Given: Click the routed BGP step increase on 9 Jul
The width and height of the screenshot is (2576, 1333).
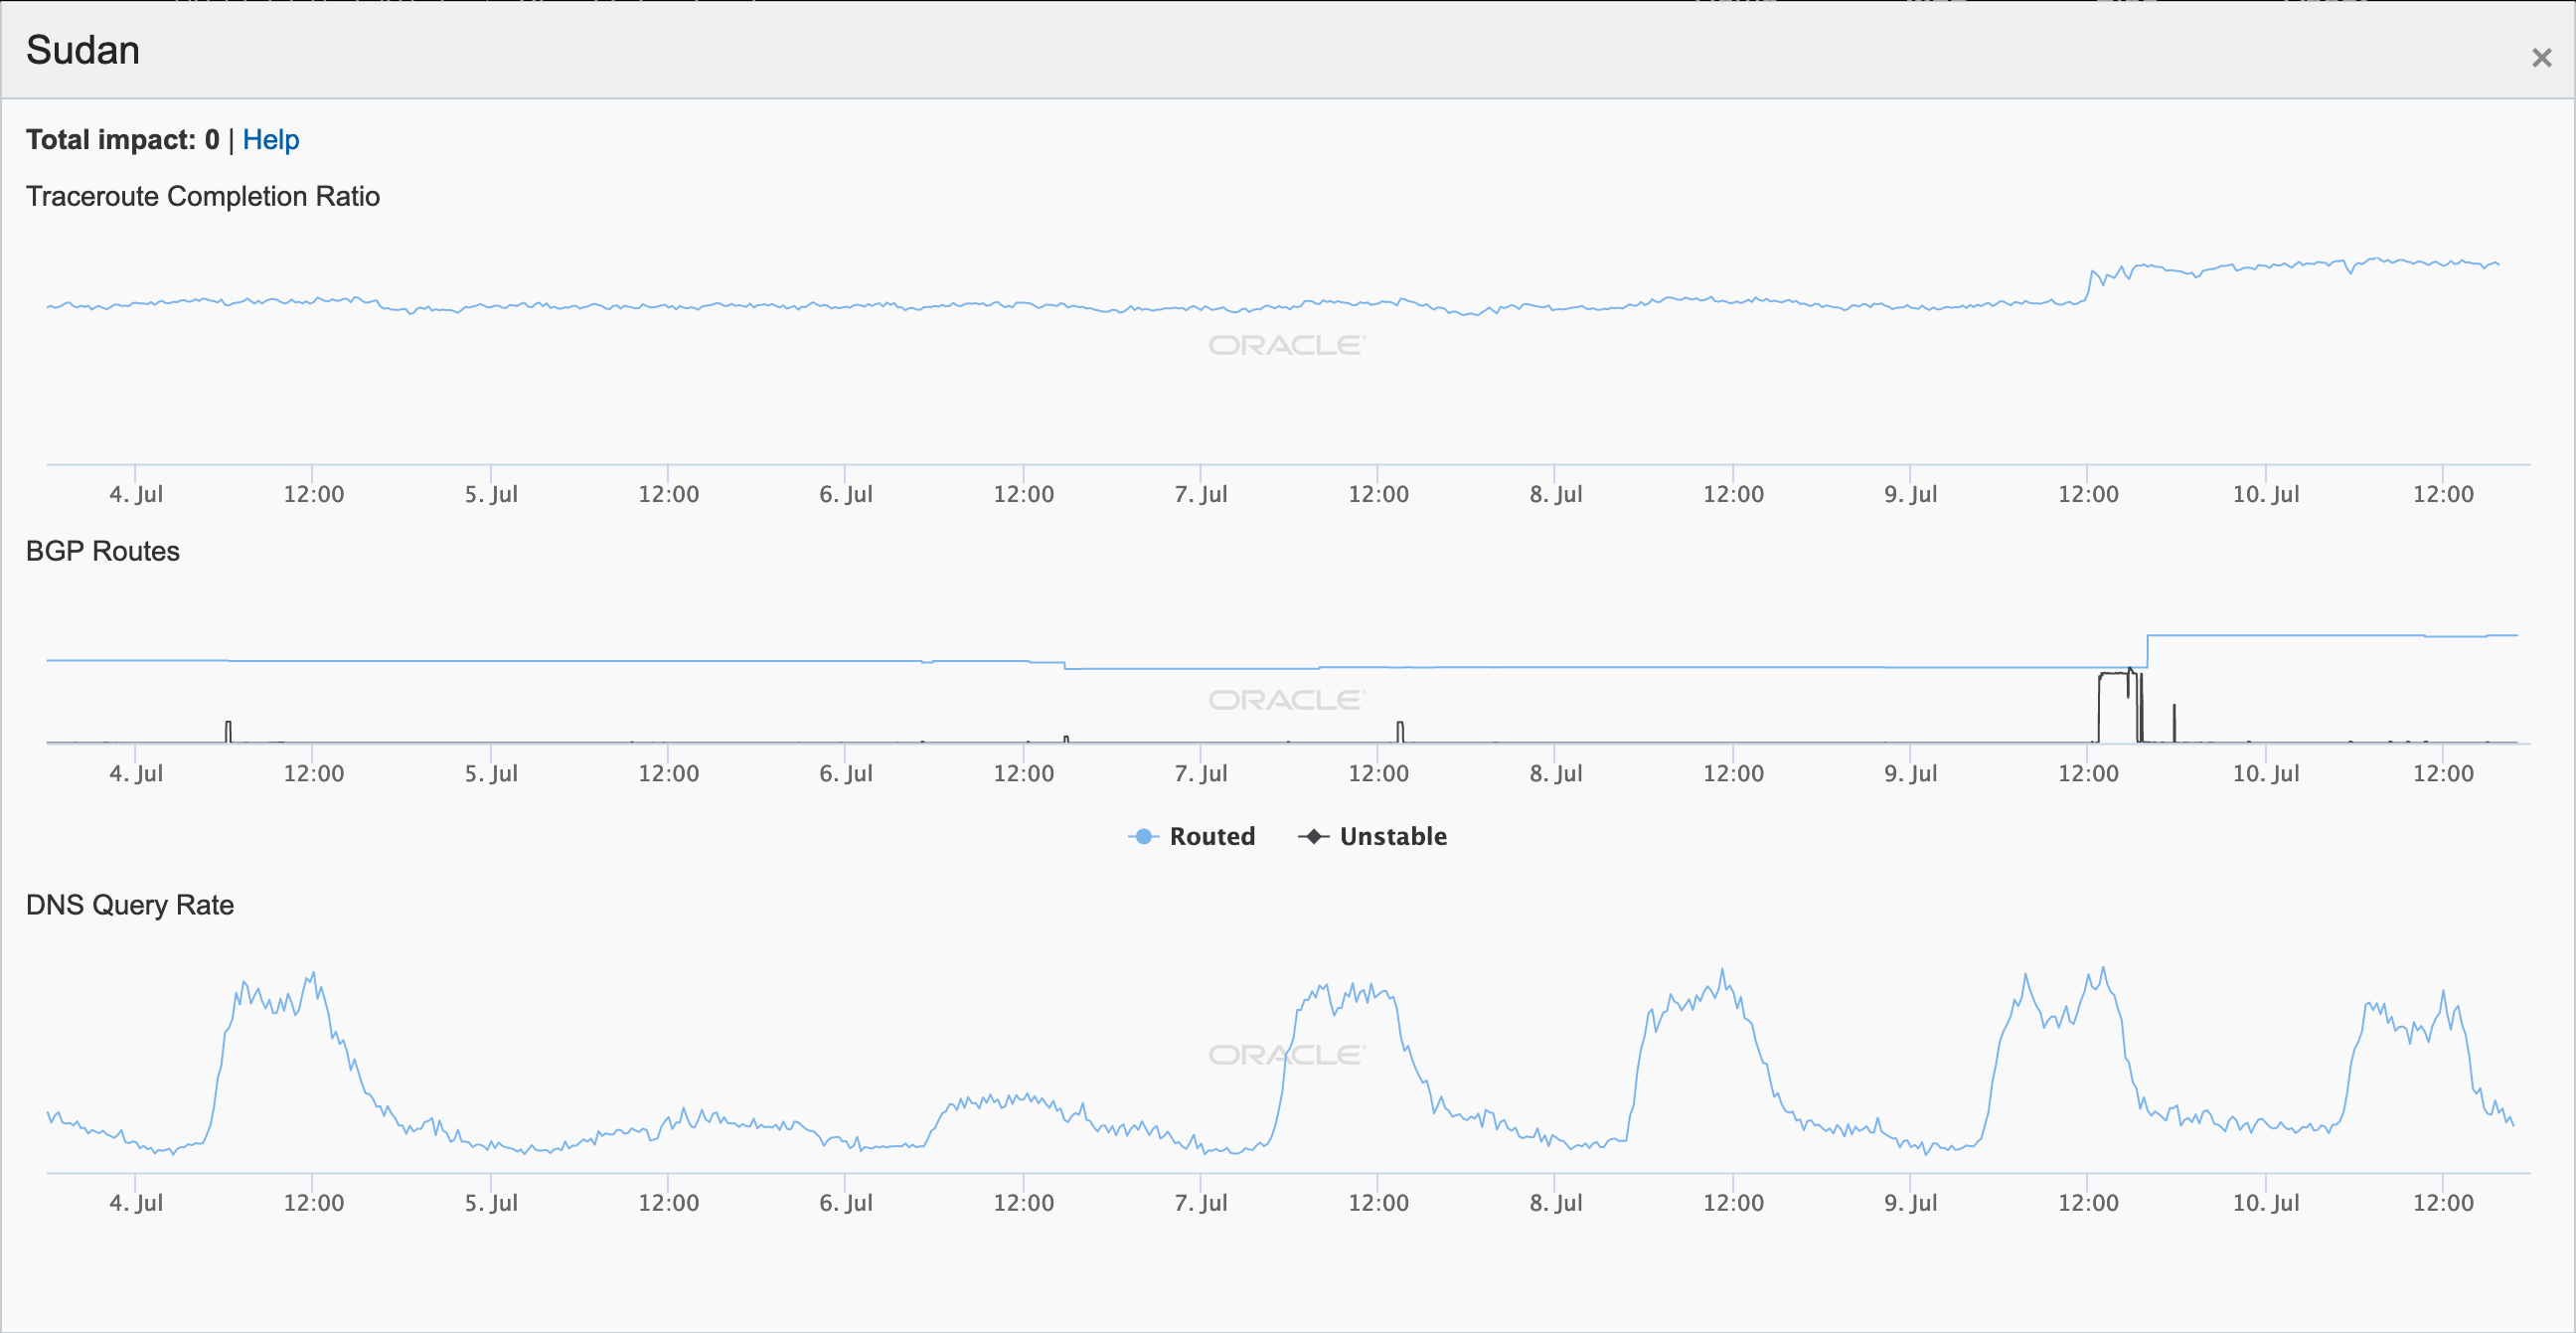Looking at the screenshot, I should coord(2148,650).
